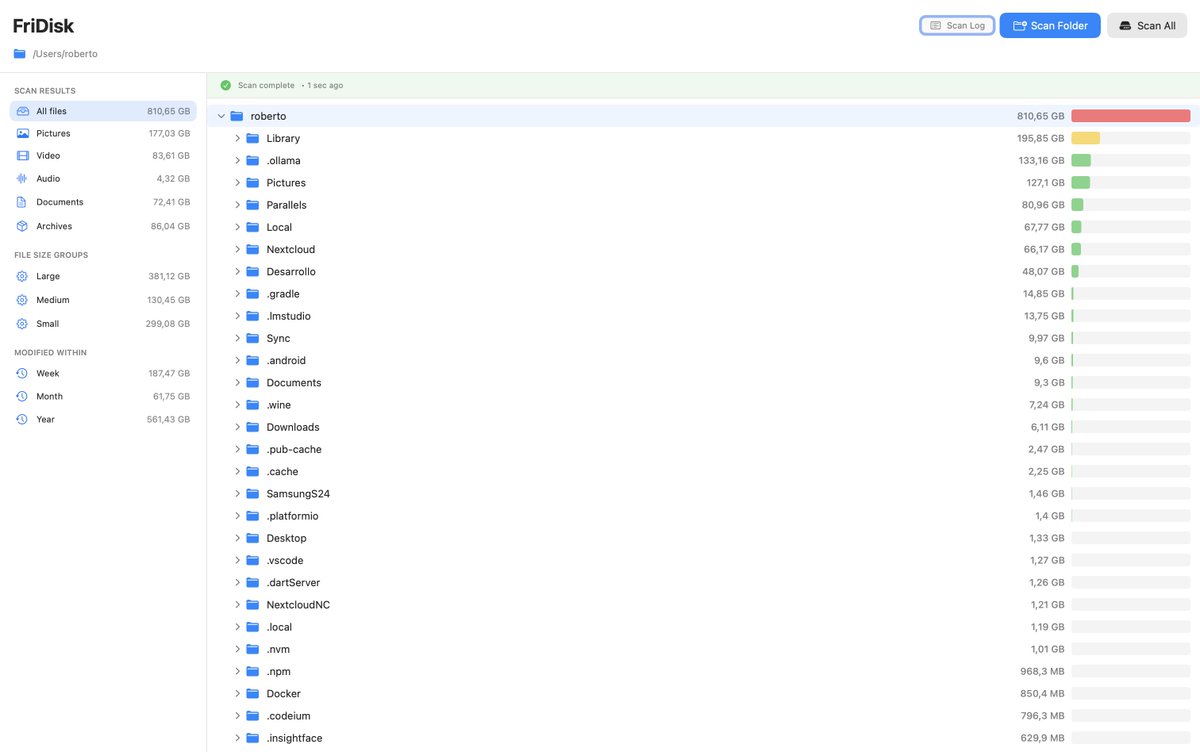The height and width of the screenshot is (752, 1200).
Task: Click the Desktop folder icon
Action: [x=253, y=538]
